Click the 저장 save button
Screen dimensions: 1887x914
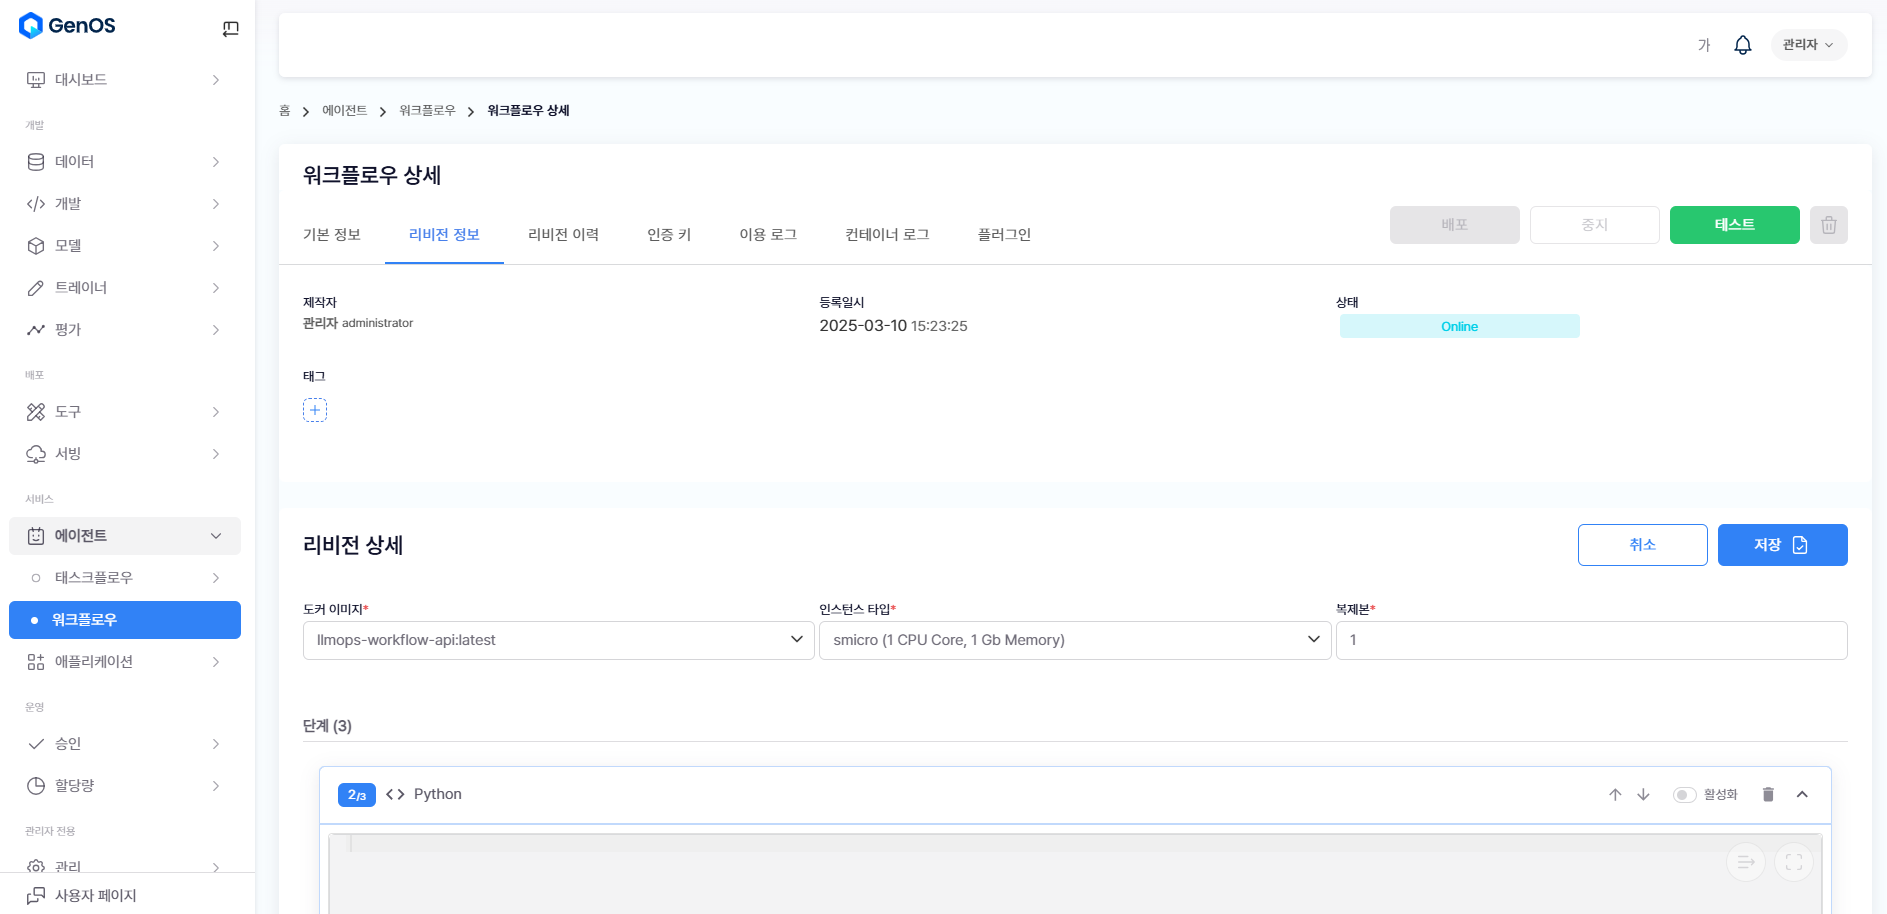(x=1781, y=545)
